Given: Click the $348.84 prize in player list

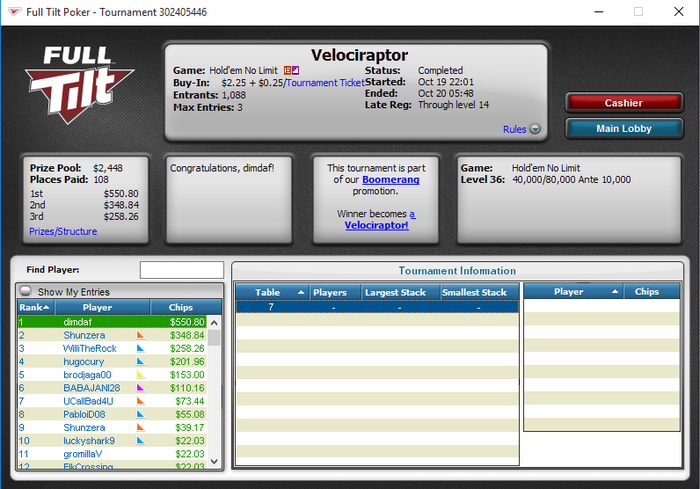Looking at the screenshot, I should pyautogui.click(x=187, y=335).
